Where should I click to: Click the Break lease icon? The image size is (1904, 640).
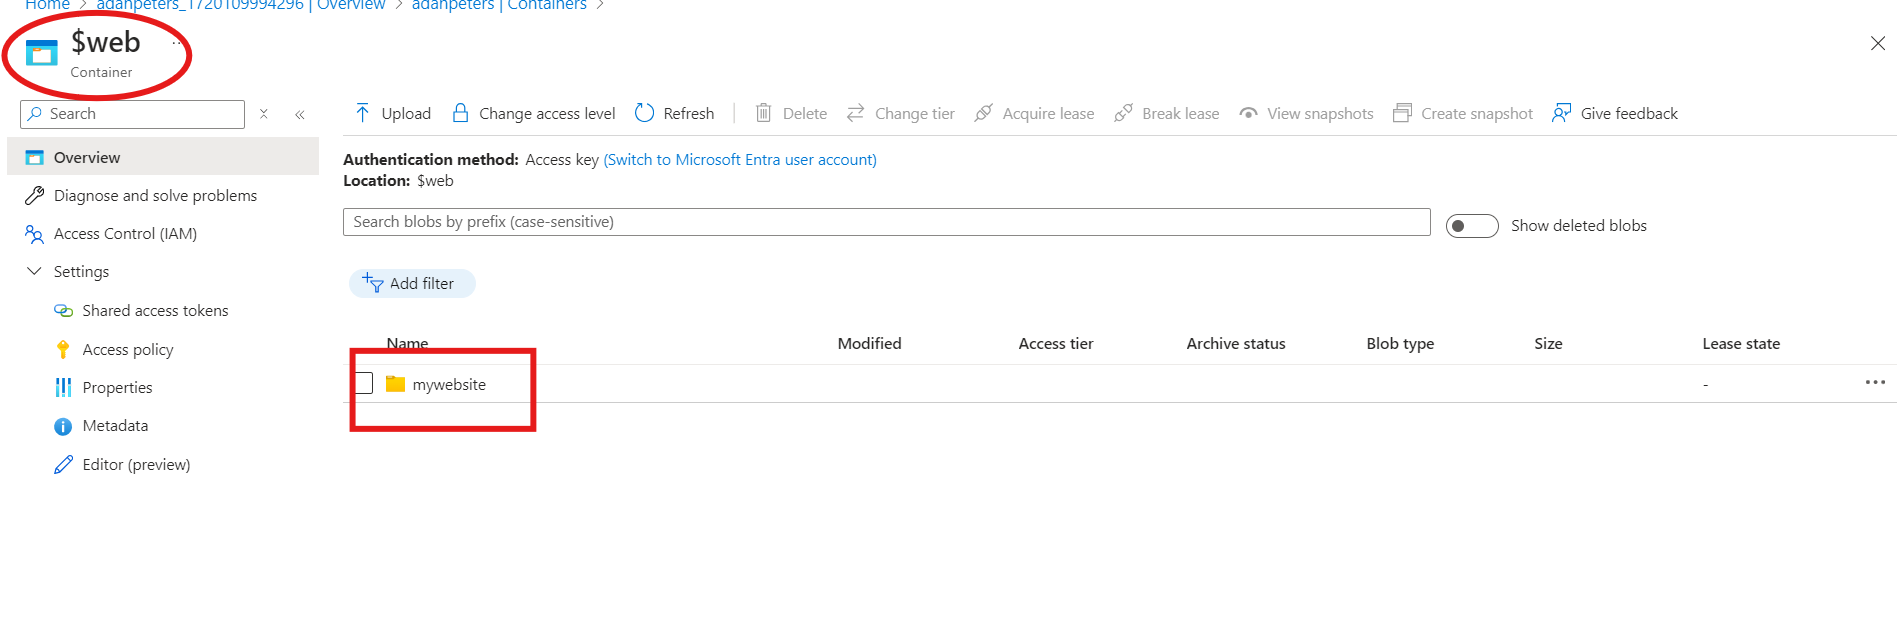click(x=1123, y=113)
